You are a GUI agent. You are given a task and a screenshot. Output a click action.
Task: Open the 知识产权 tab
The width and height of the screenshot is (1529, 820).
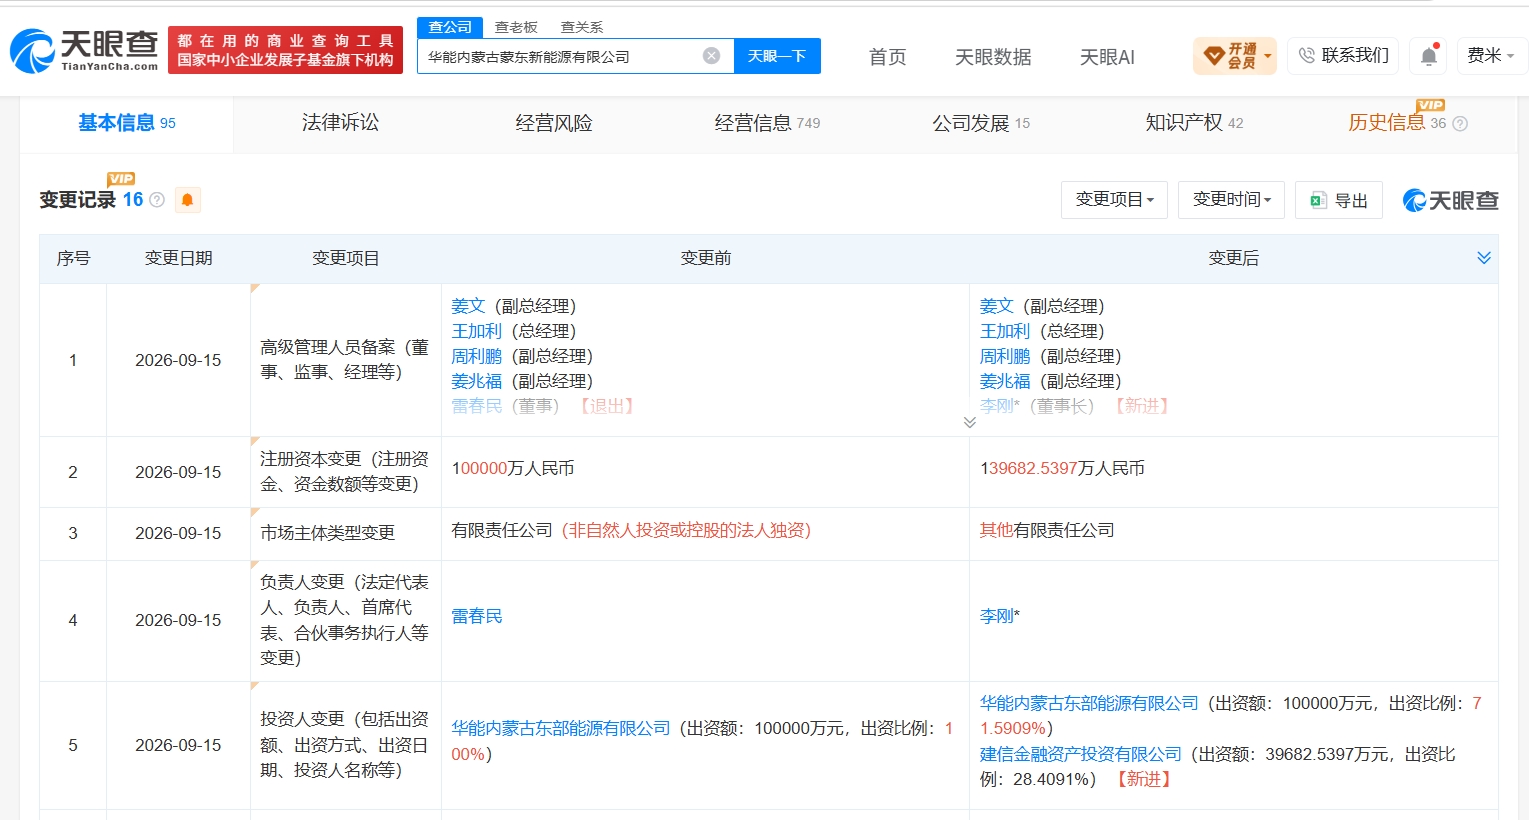(1194, 123)
